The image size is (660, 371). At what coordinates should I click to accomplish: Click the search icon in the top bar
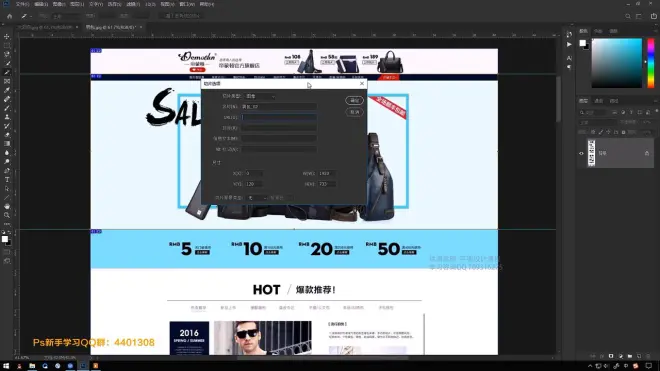pyautogui.click(x=628, y=16)
